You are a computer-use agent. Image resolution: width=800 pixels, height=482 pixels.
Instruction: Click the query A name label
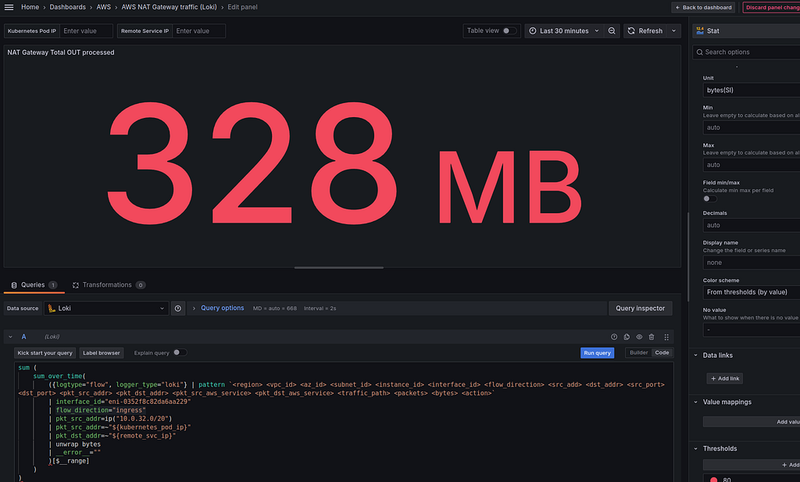23,337
